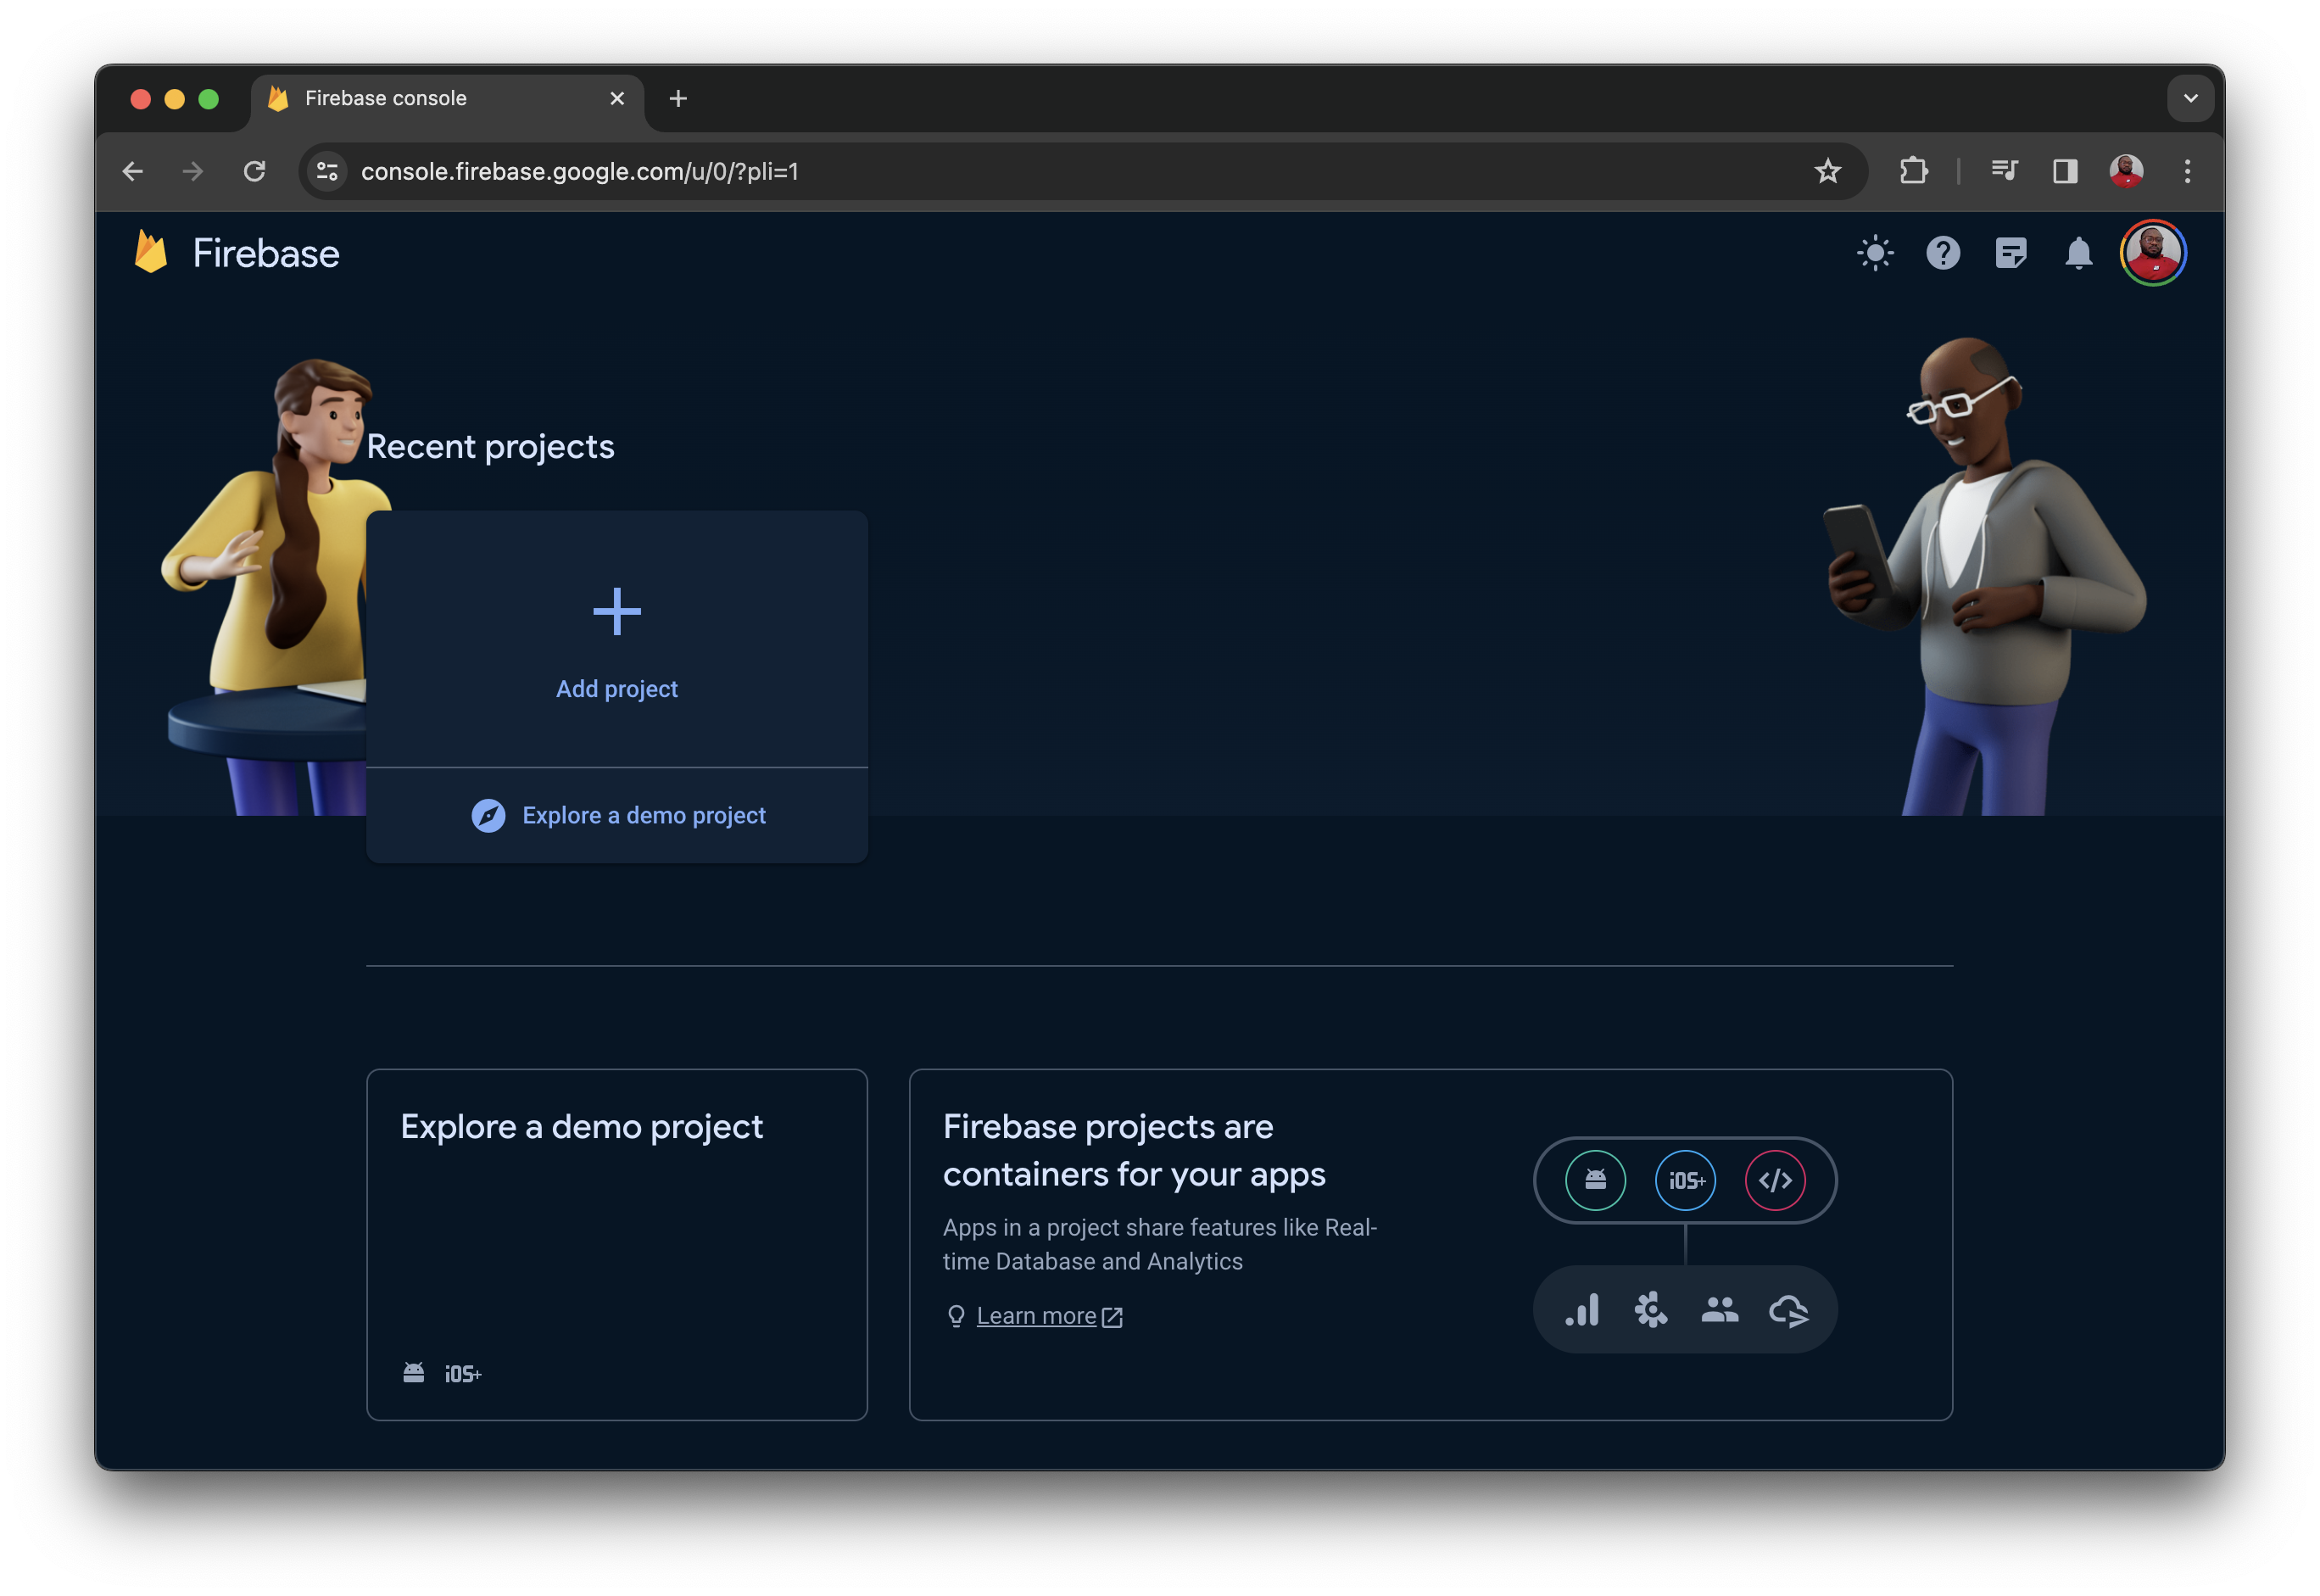Click the web app code bracket icon

pos(1777,1180)
